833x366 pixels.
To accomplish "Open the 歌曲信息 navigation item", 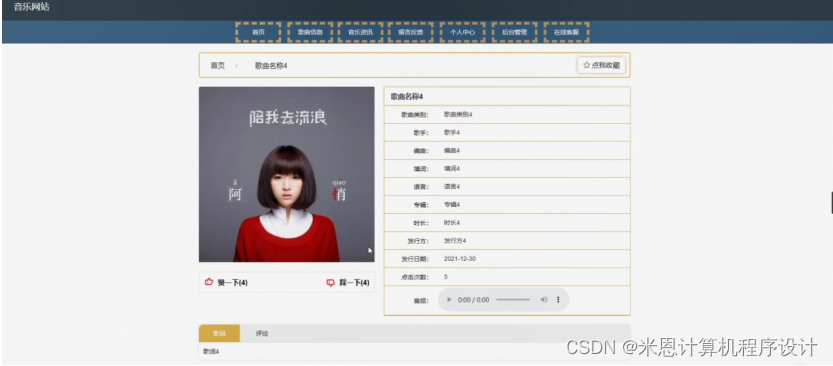I will 310,32.
